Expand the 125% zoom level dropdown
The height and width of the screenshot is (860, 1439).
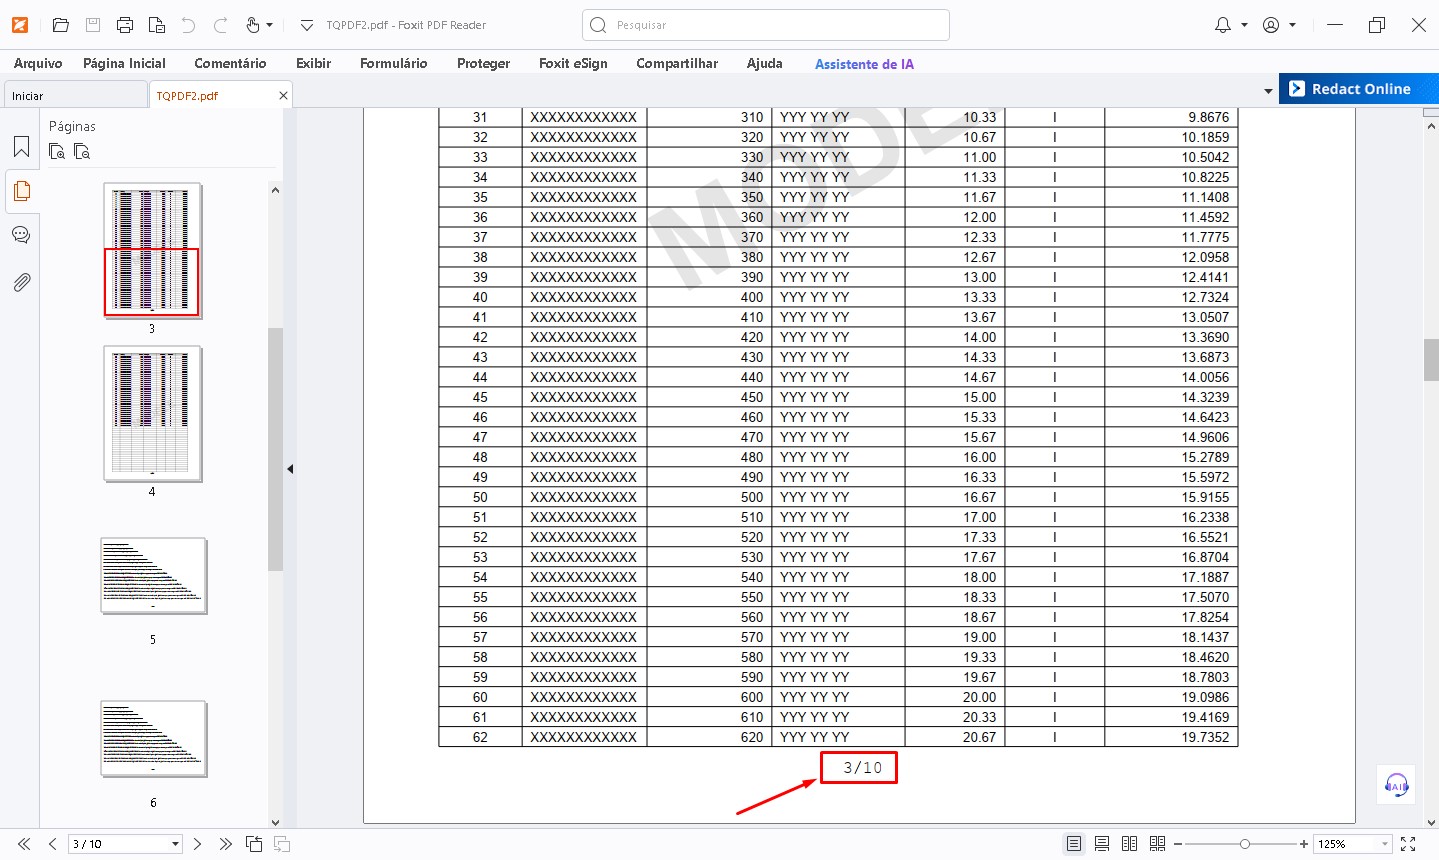tap(1385, 844)
